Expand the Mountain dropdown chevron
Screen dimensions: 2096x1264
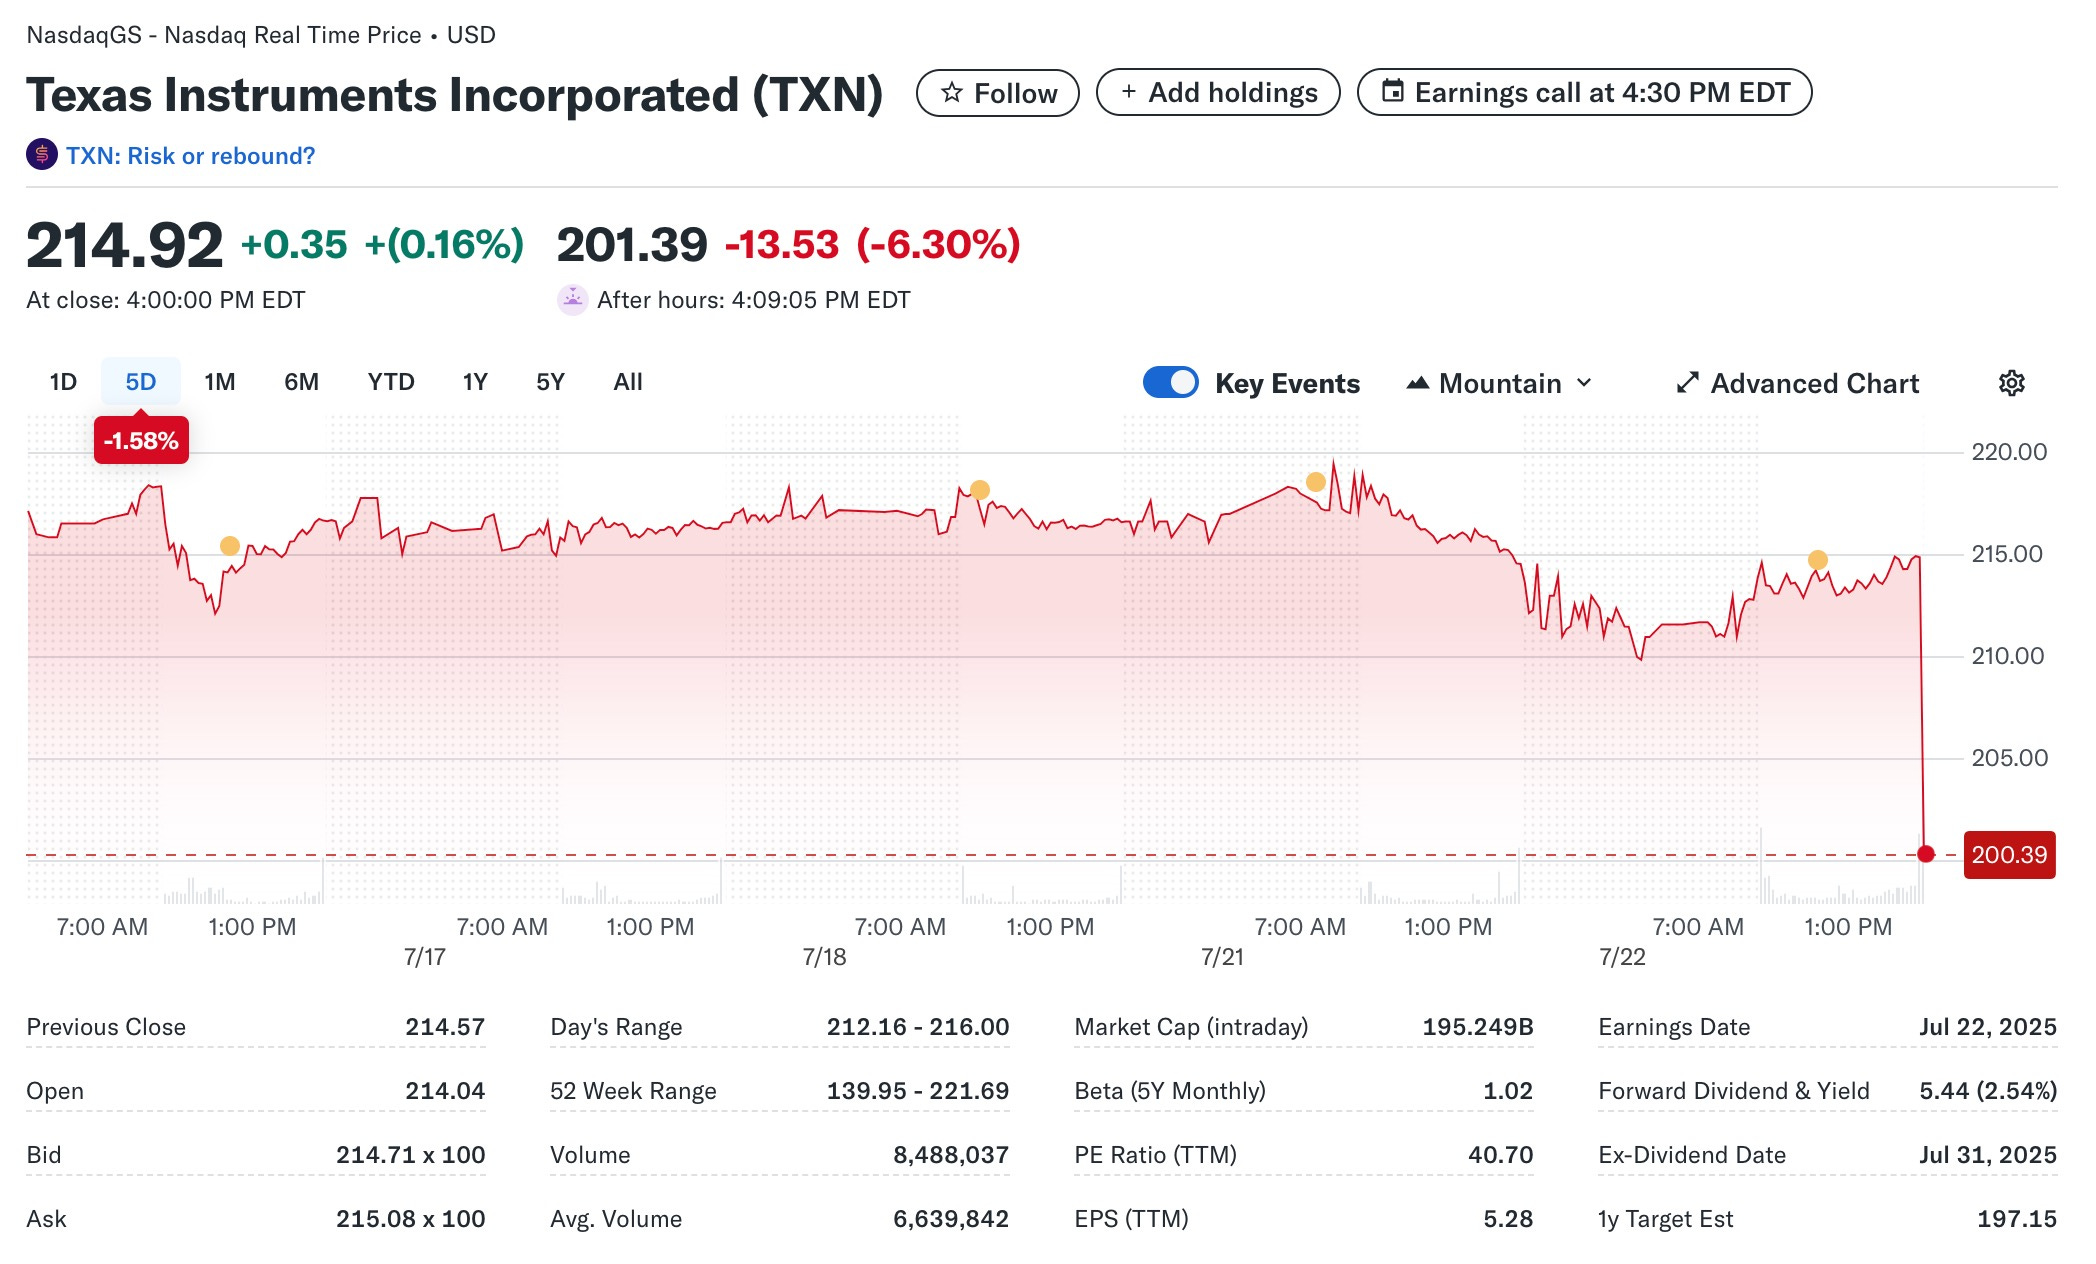click(1584, 383)
